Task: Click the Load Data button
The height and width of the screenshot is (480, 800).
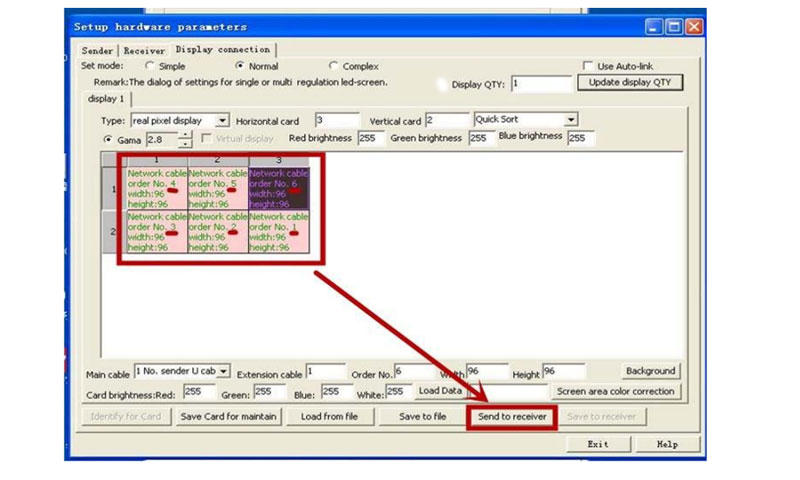Action: [x=440, y=391]
